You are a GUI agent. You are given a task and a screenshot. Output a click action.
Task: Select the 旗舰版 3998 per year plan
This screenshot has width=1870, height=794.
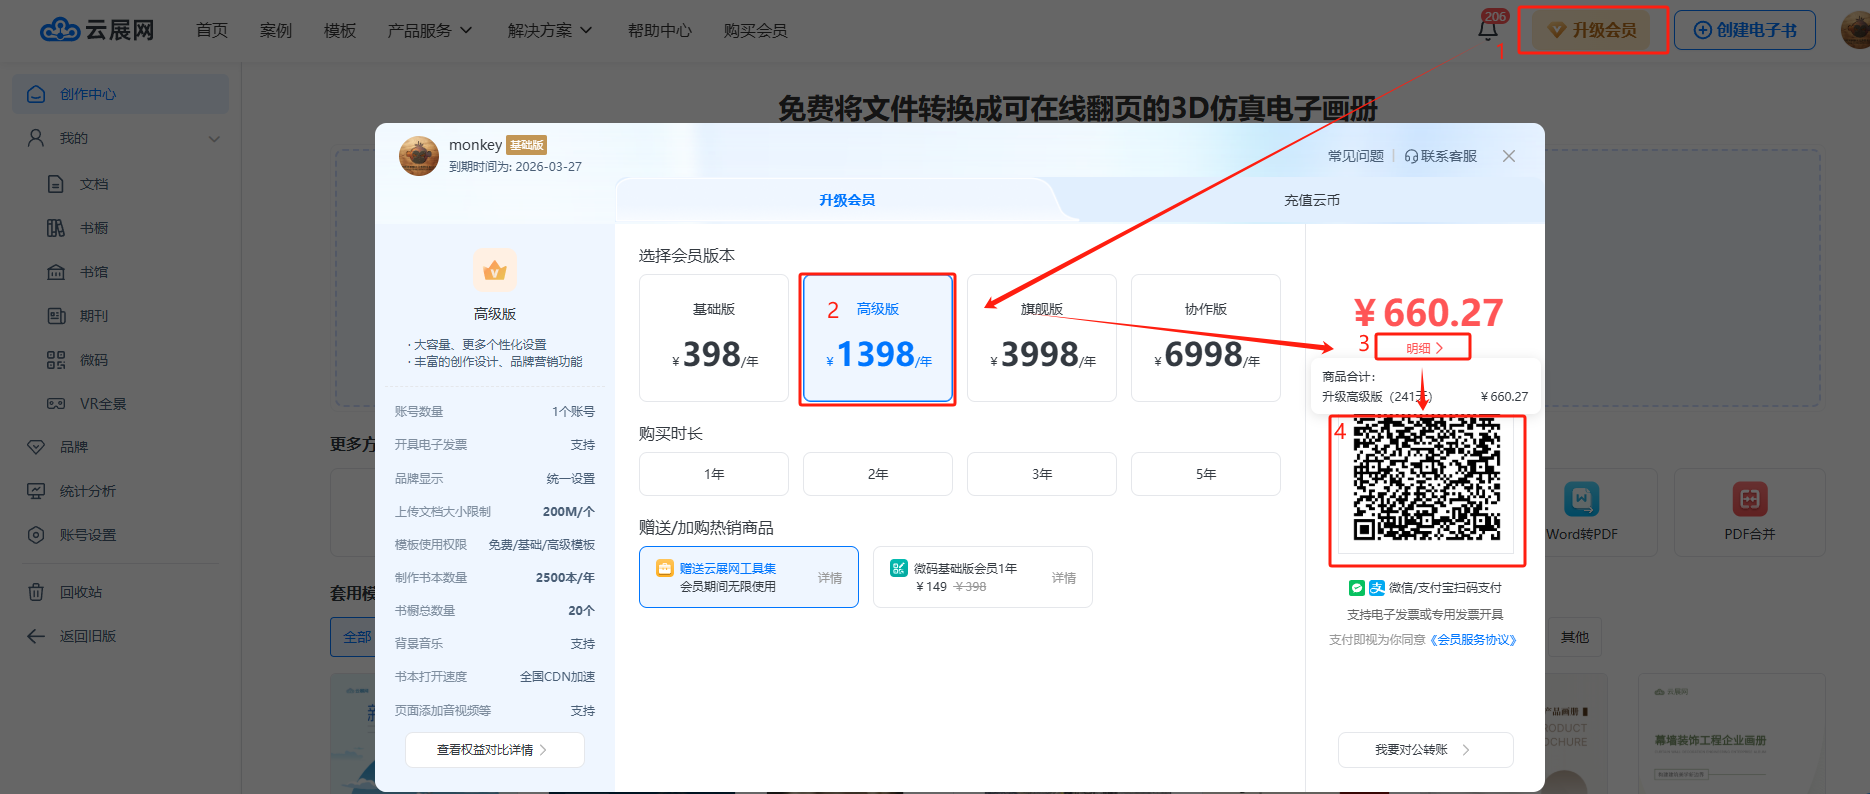(1041, 338)
